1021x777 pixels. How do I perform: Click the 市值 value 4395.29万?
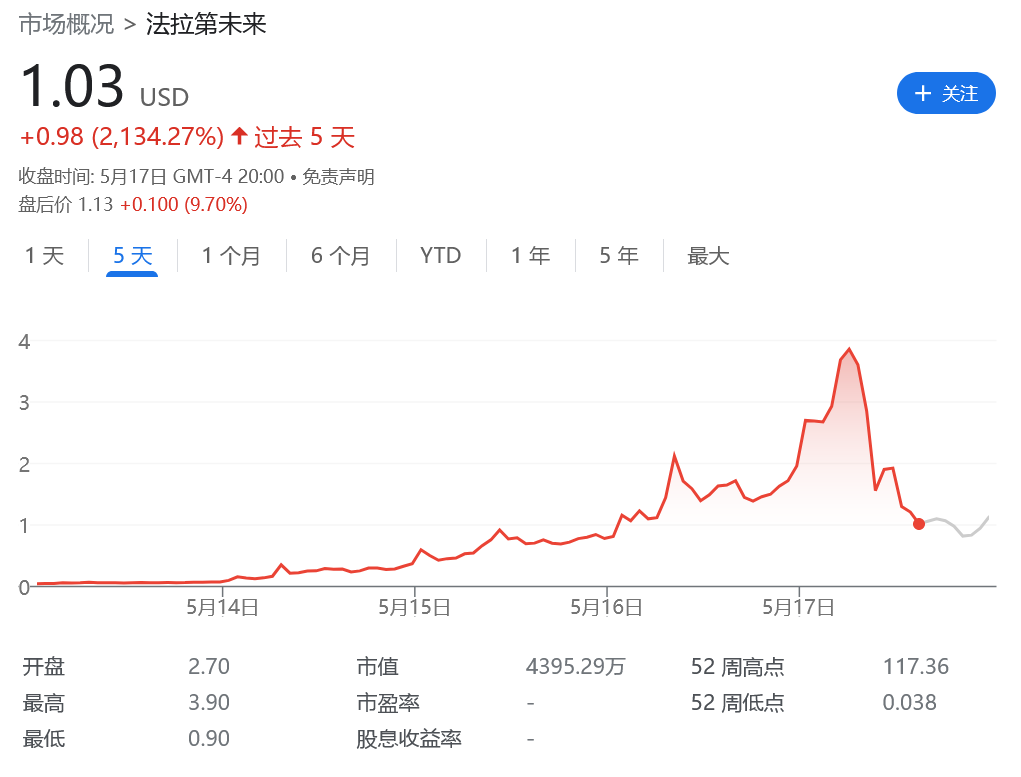point(576,666)
